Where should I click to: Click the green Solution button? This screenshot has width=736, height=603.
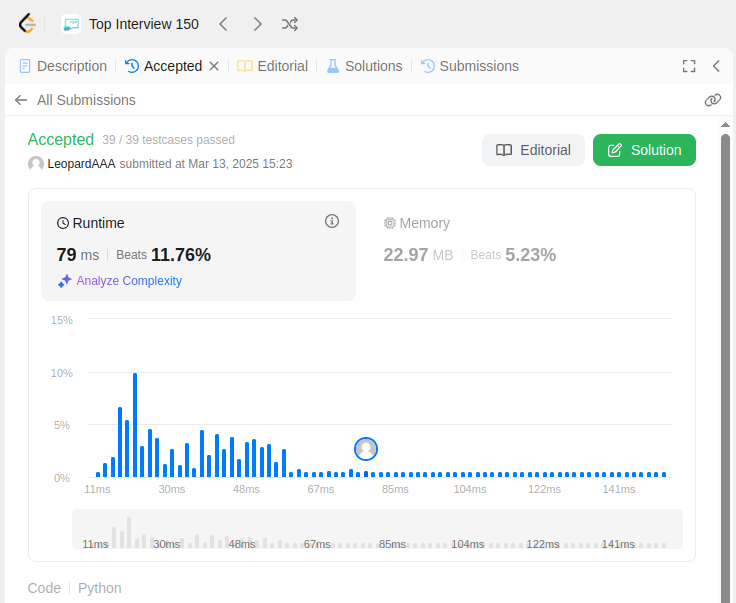tap(644, 150)
